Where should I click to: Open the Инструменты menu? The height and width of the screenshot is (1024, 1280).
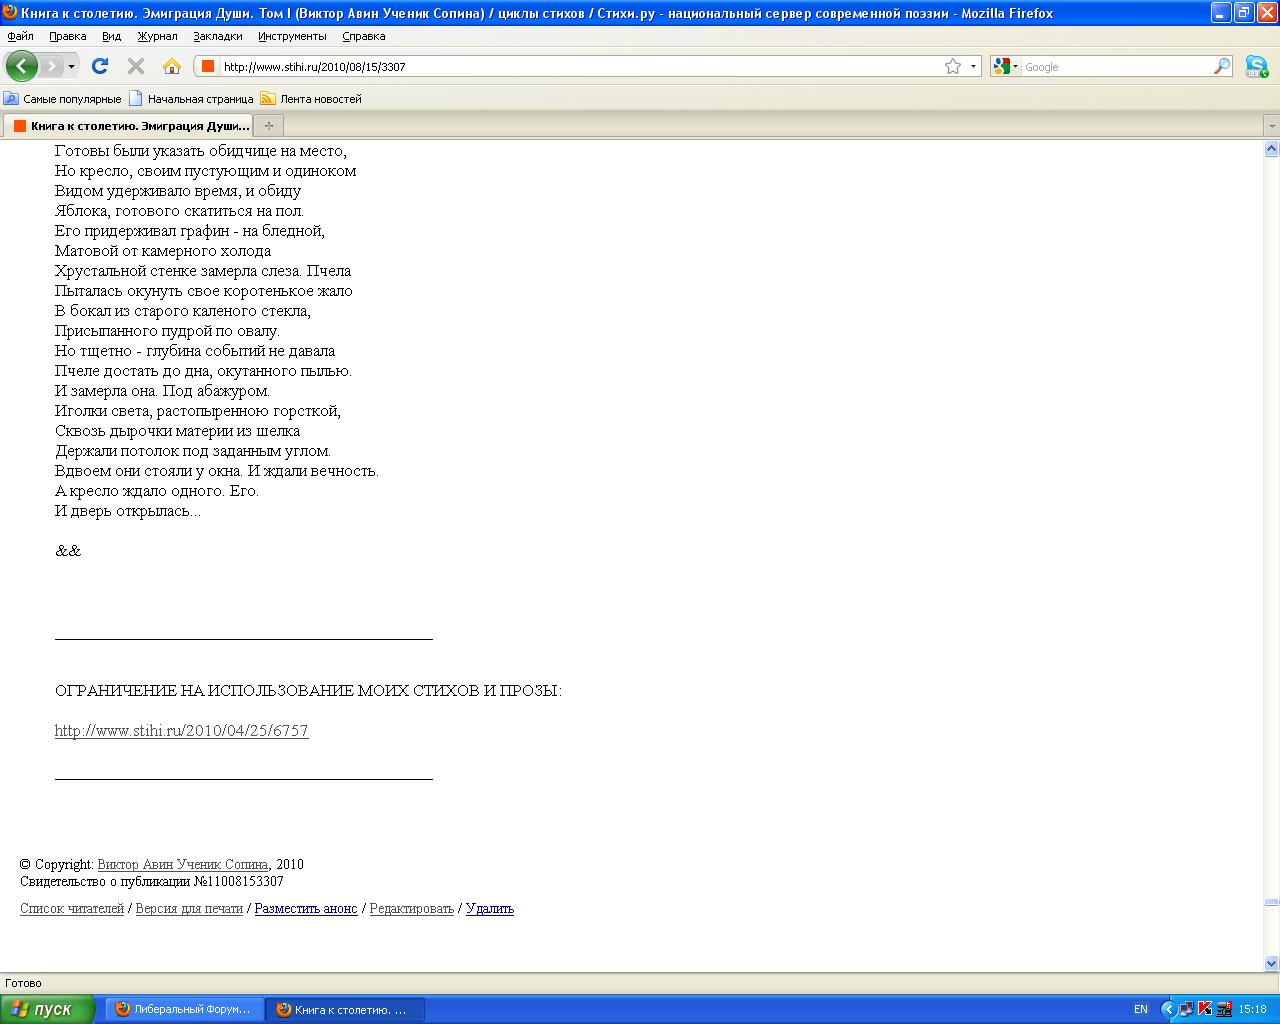point(292,36)
